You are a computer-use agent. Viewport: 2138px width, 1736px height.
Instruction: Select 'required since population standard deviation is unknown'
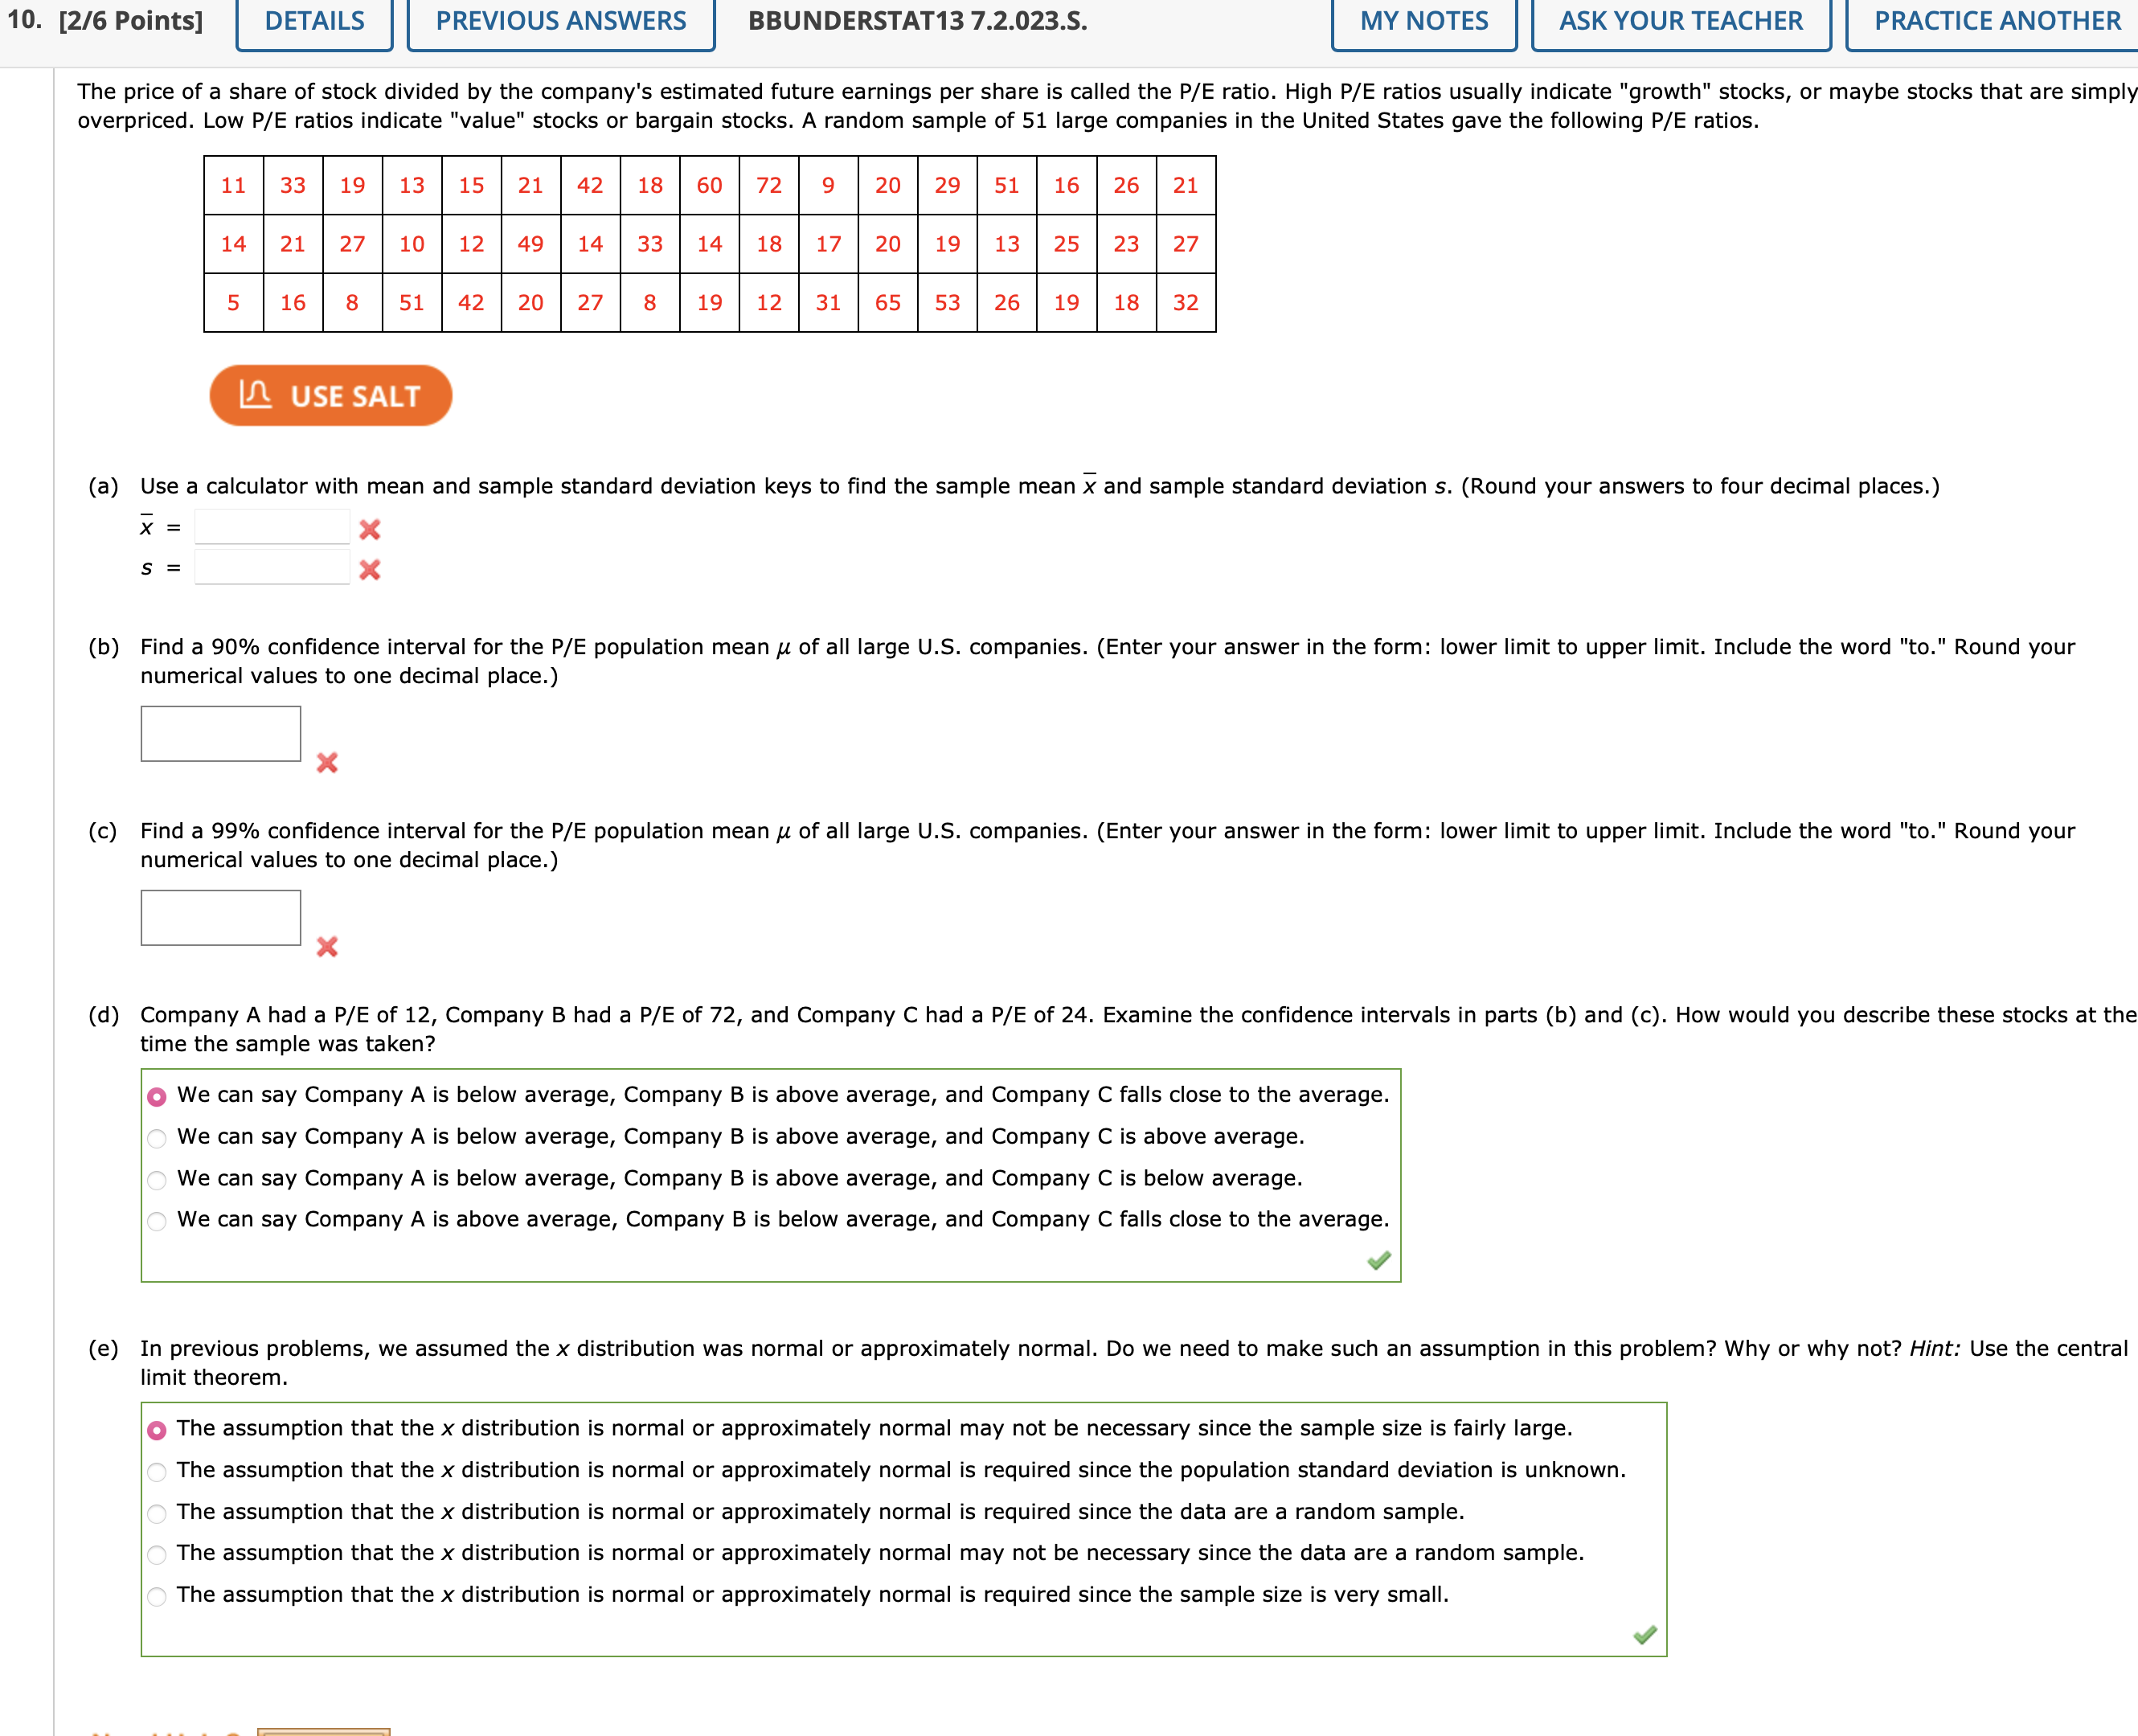click(157, 1471)
